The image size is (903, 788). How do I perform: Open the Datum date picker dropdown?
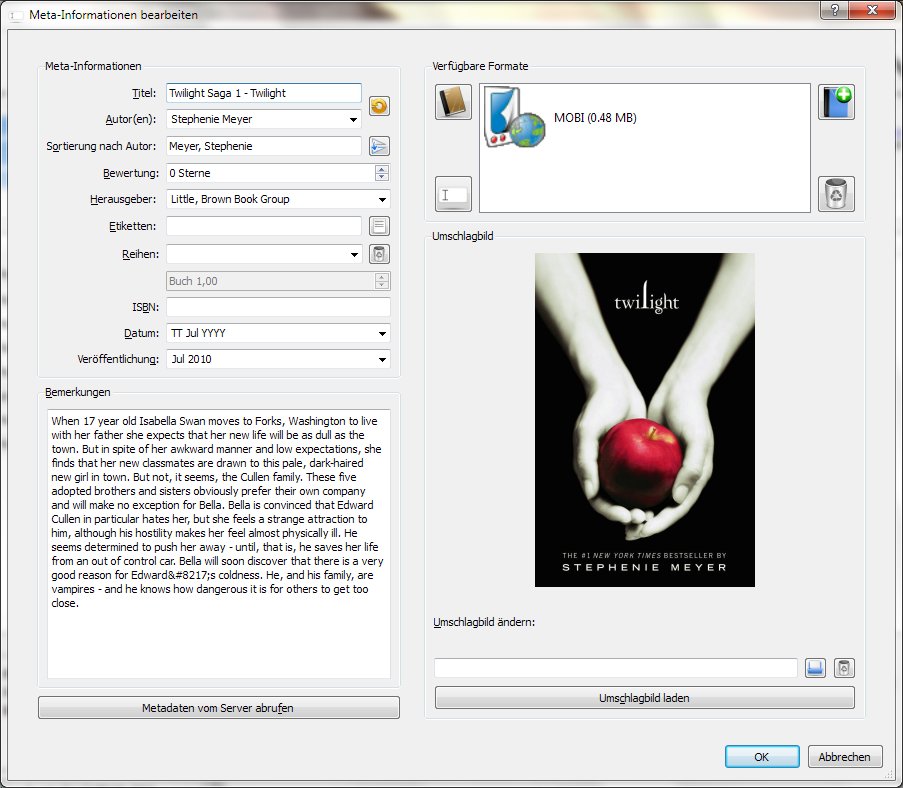[x=382, y=334]
